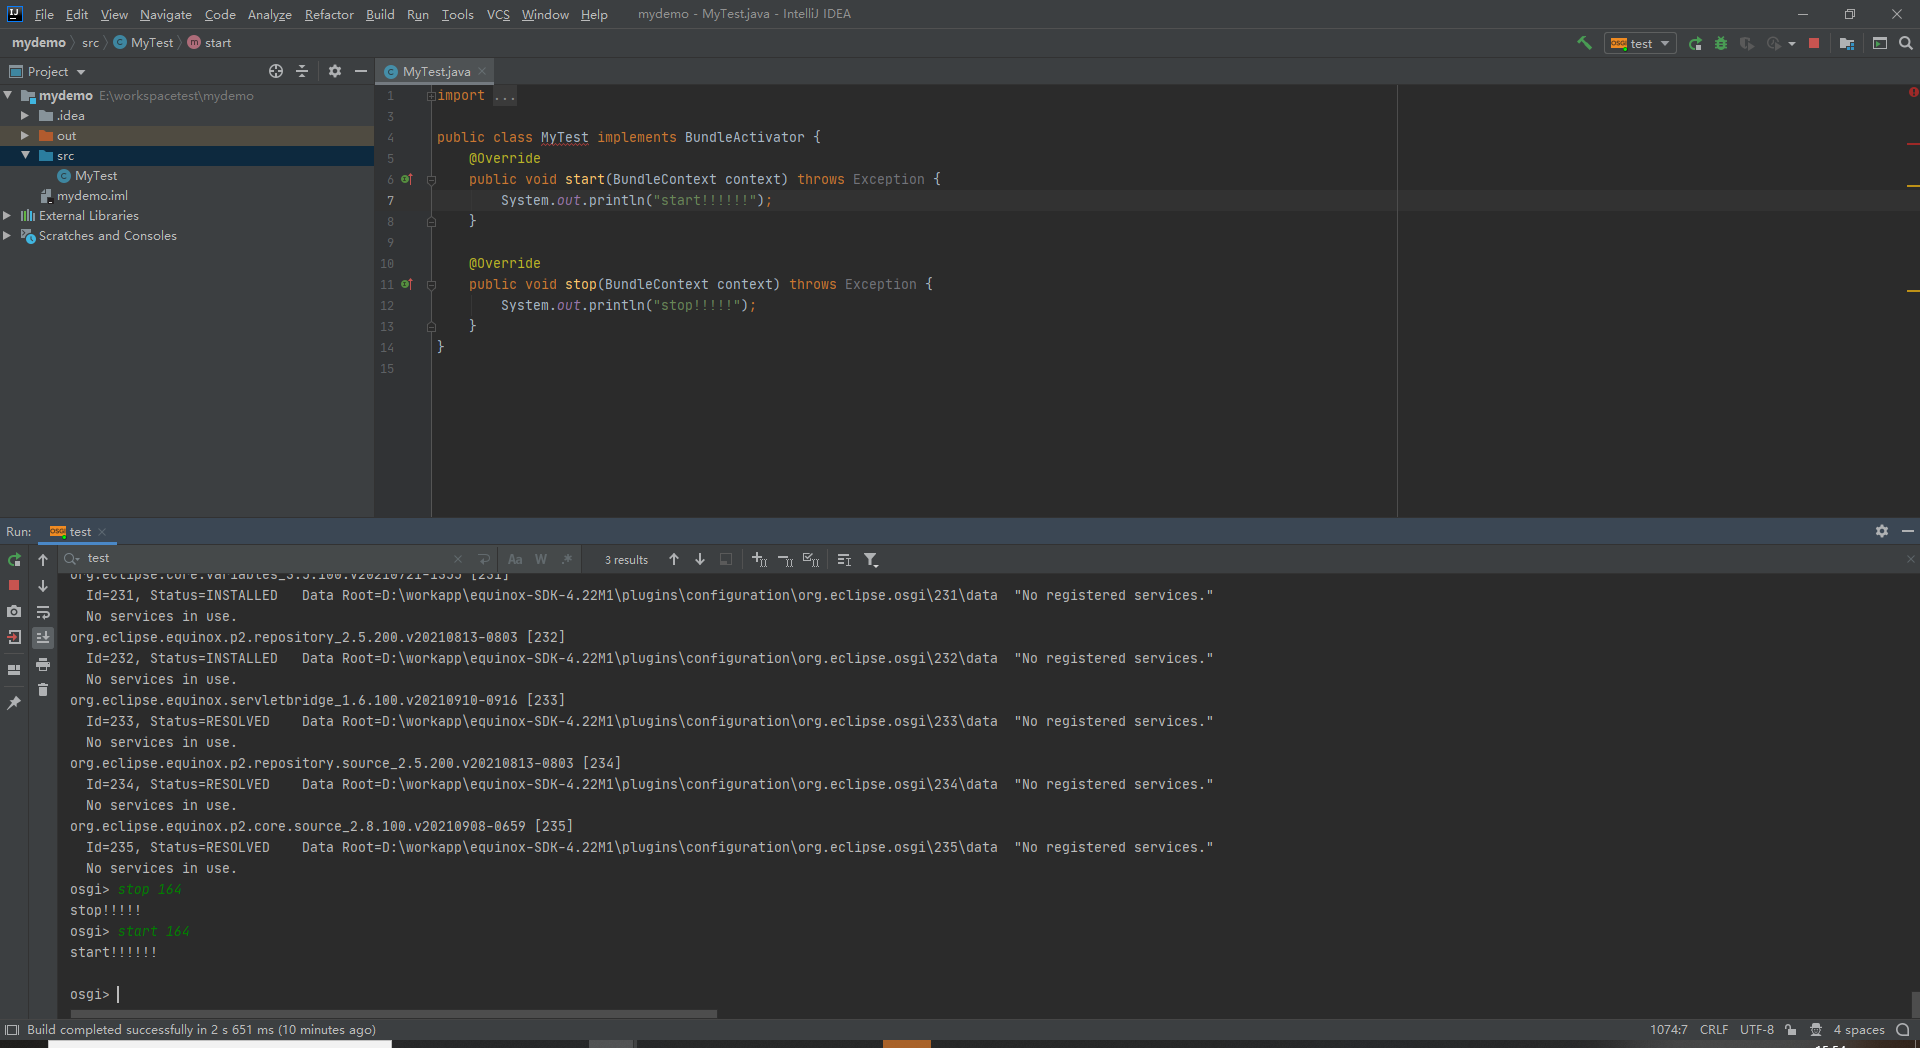The height and width of the screenshot is (1048, 1920).
Task: Toggle Regex option in console search
Action: [567, 559]
